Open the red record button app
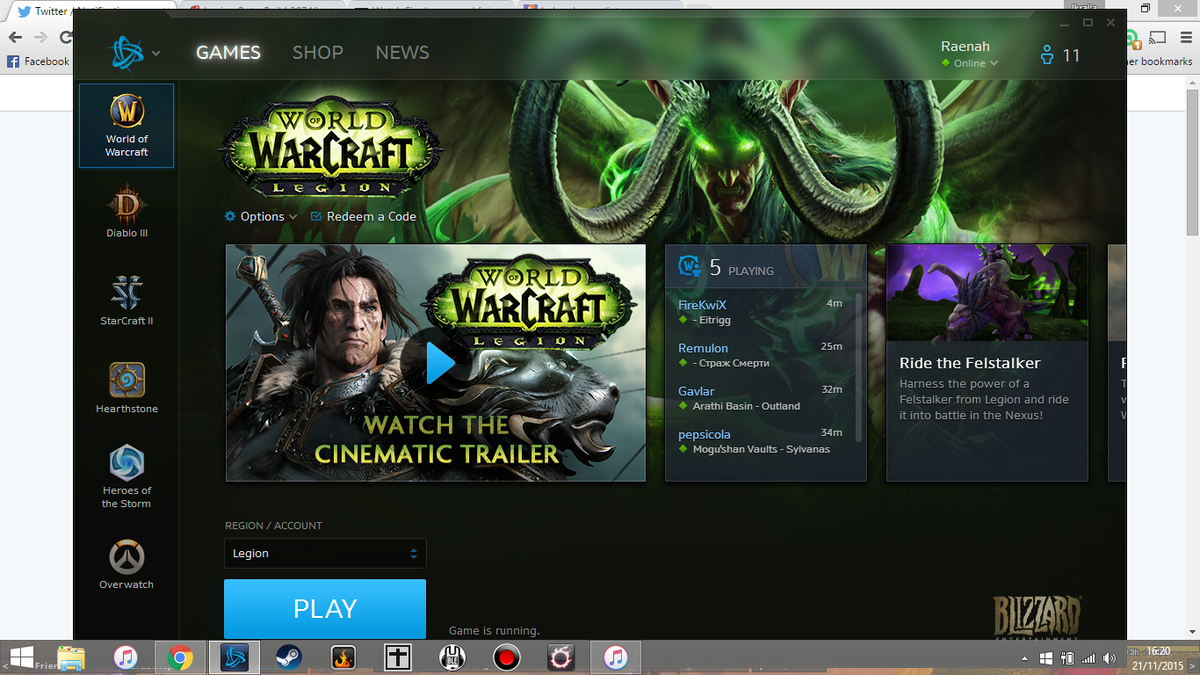The image size is (1200, 675). tap(507, 658)
